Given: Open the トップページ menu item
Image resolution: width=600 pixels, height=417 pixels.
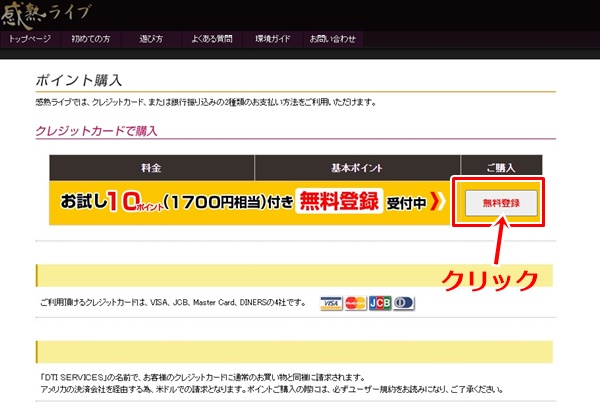Looking at the screenshot, I should (30, 39).
